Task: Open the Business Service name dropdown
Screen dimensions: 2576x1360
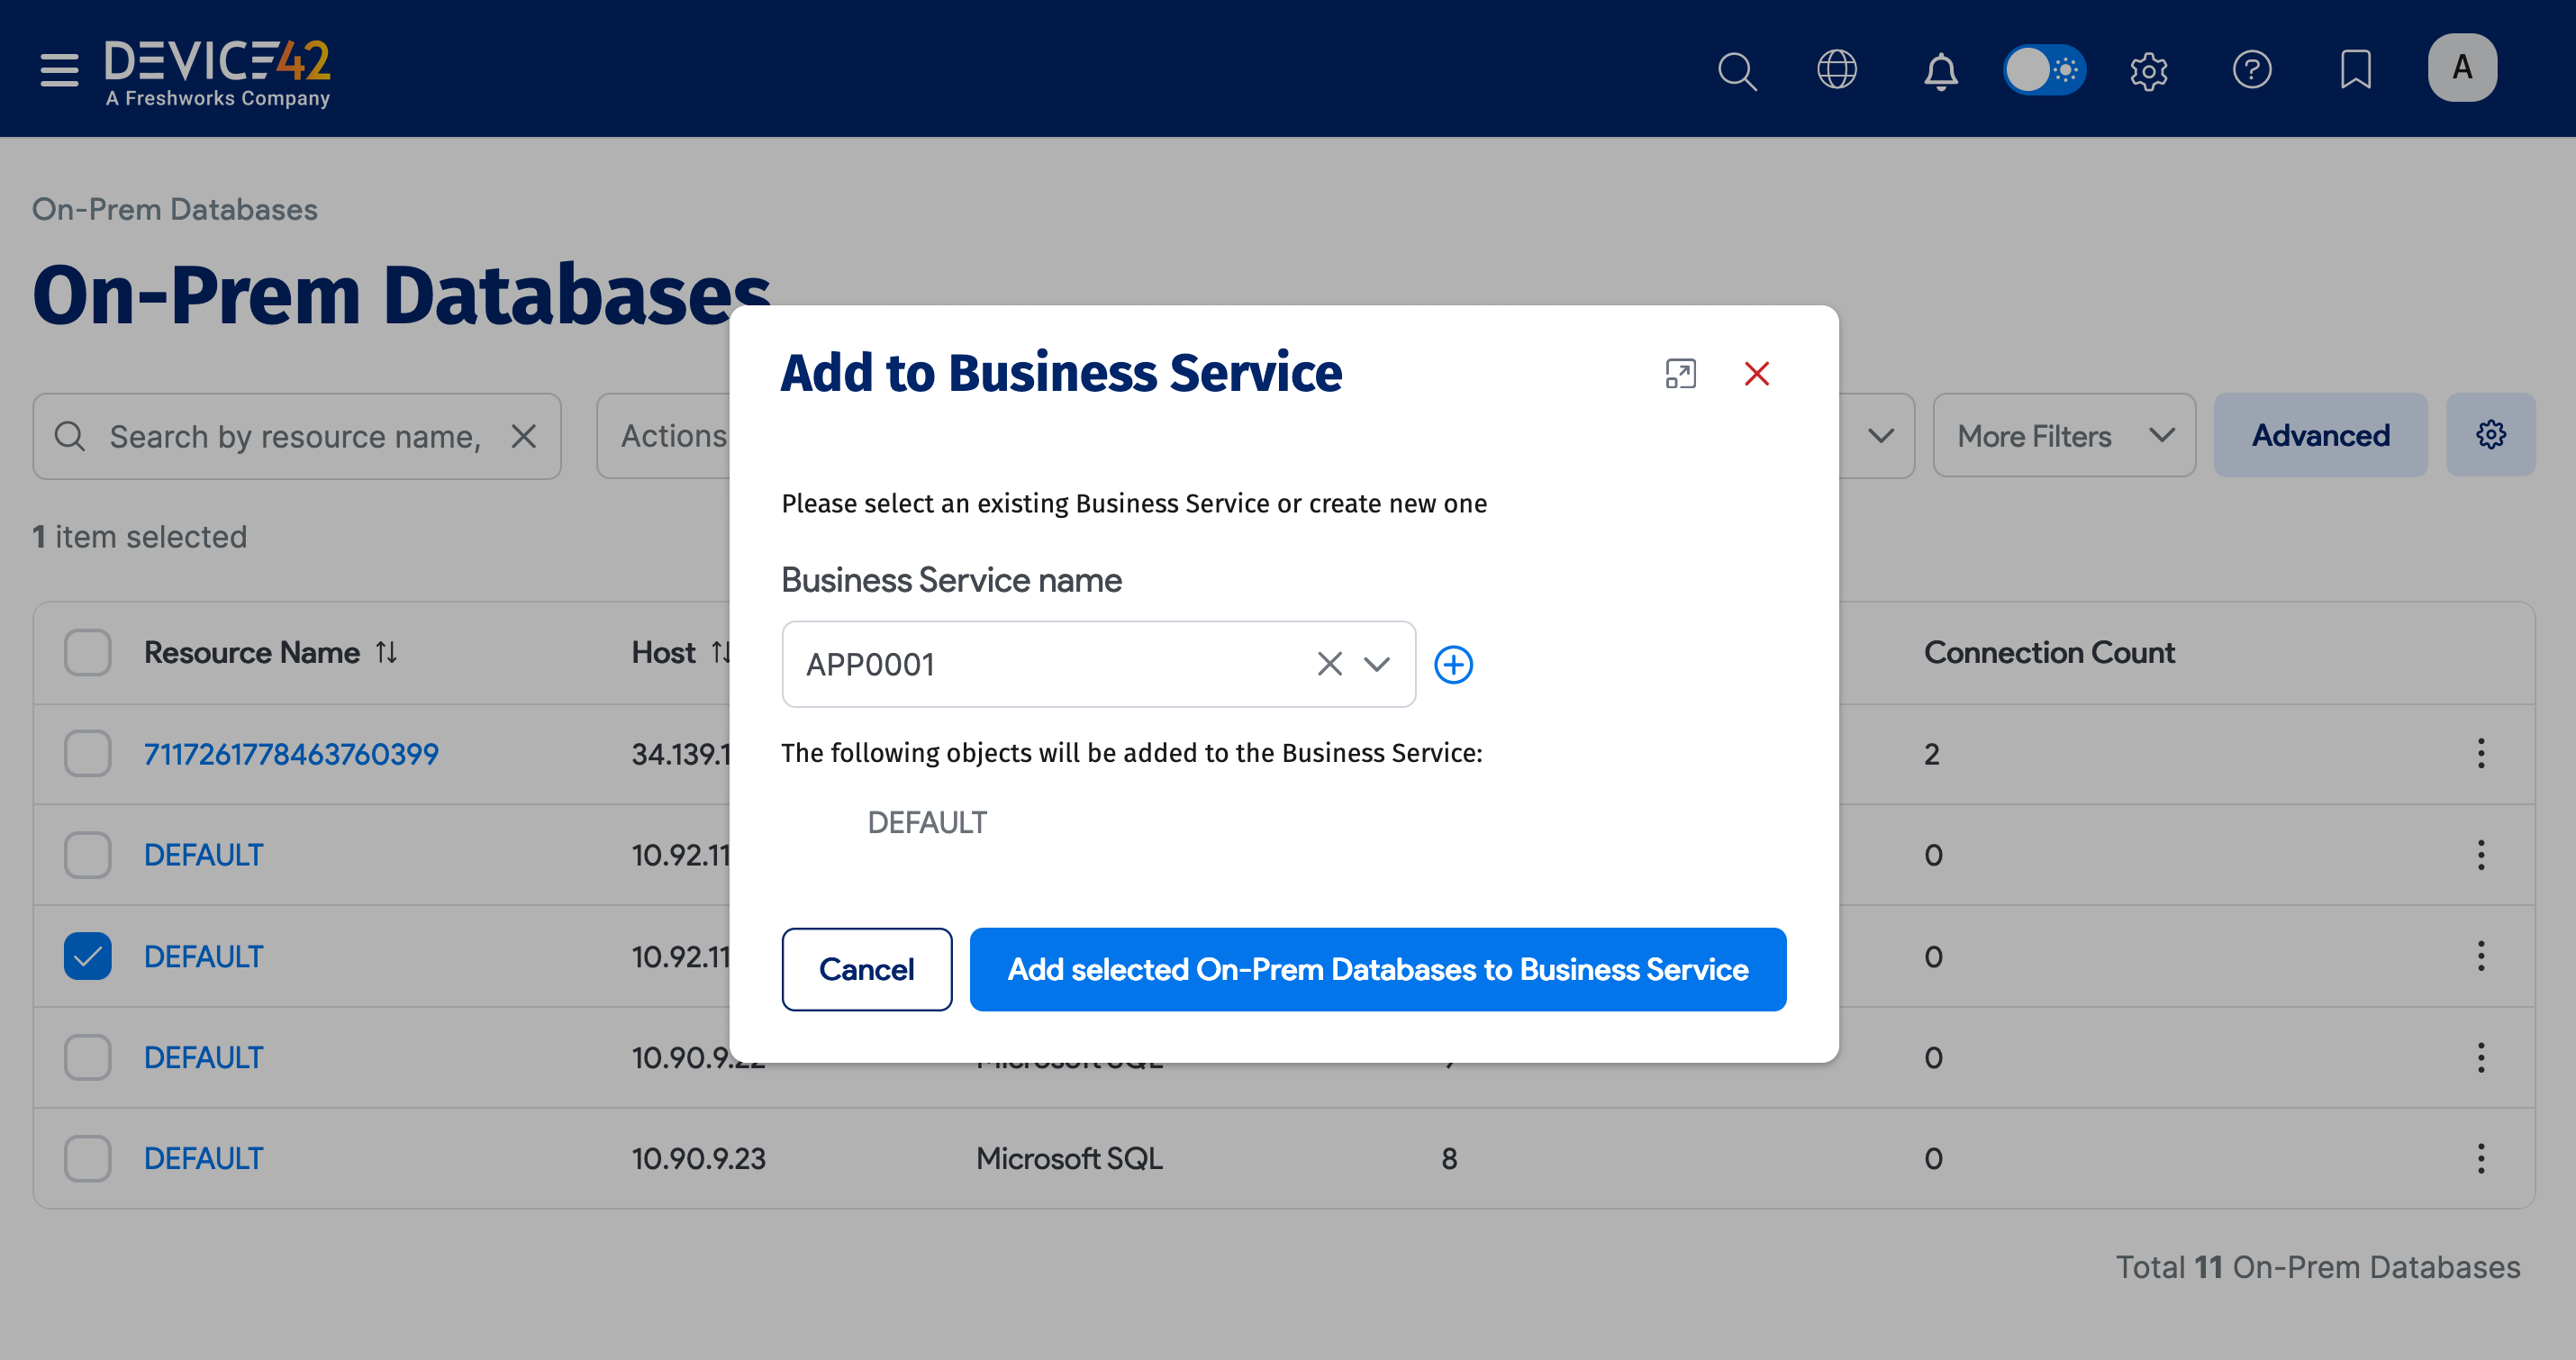Action: point(1377,664)
